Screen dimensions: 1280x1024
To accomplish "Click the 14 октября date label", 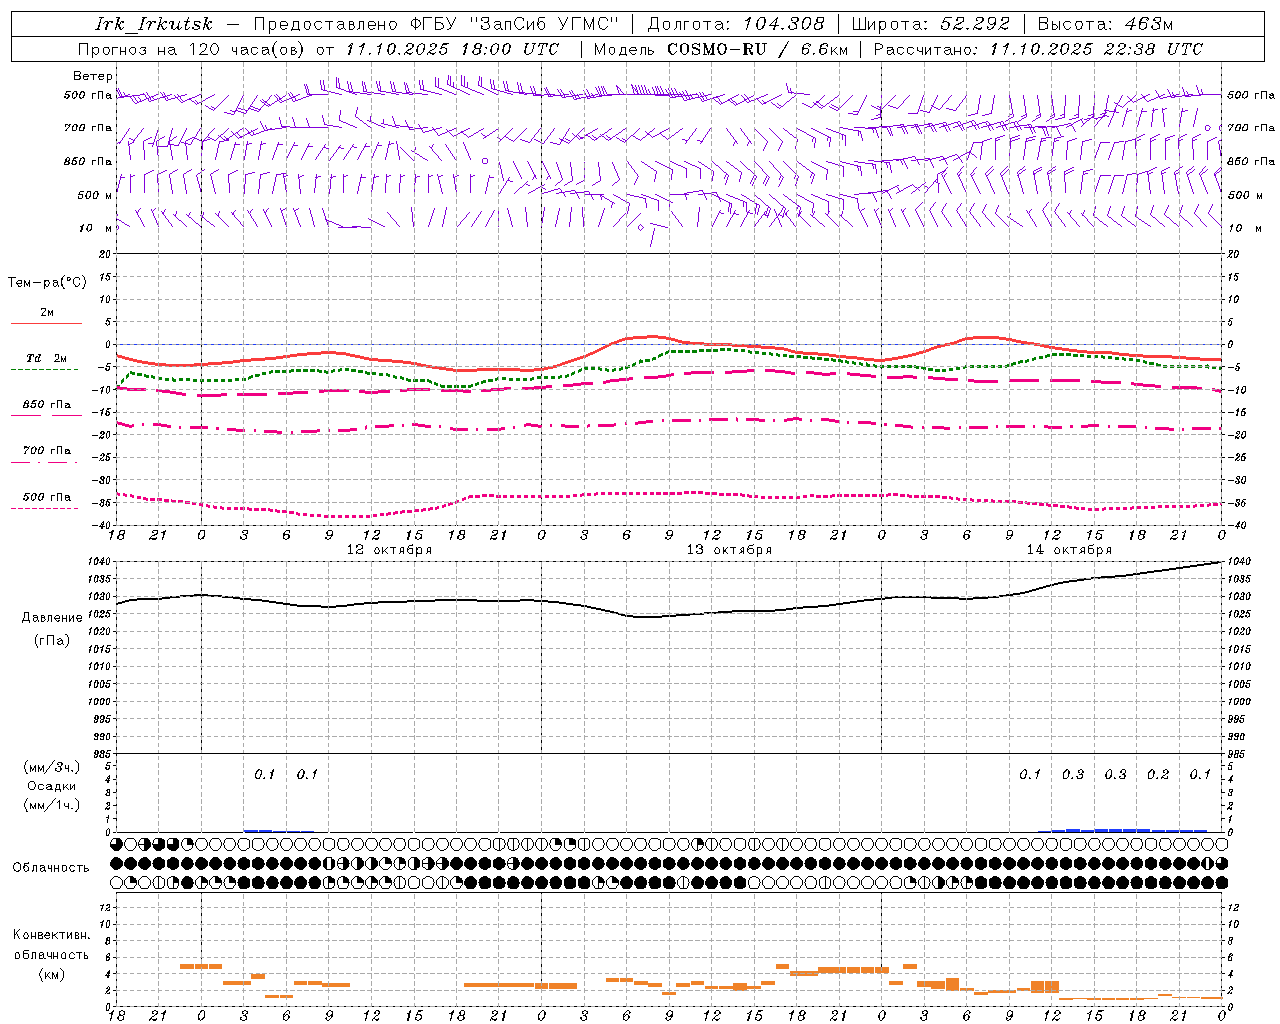I will pos(1069,550).
